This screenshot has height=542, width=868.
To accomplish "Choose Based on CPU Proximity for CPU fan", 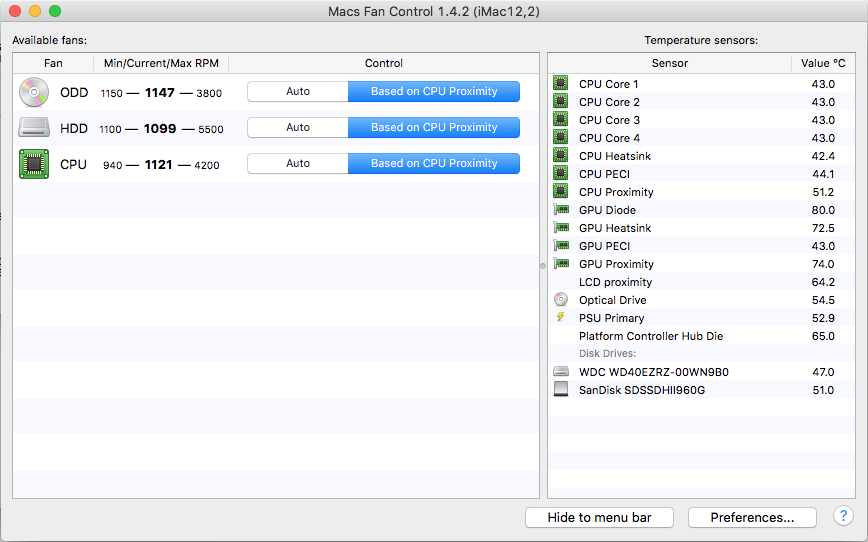I will click(x=434, y=163).
